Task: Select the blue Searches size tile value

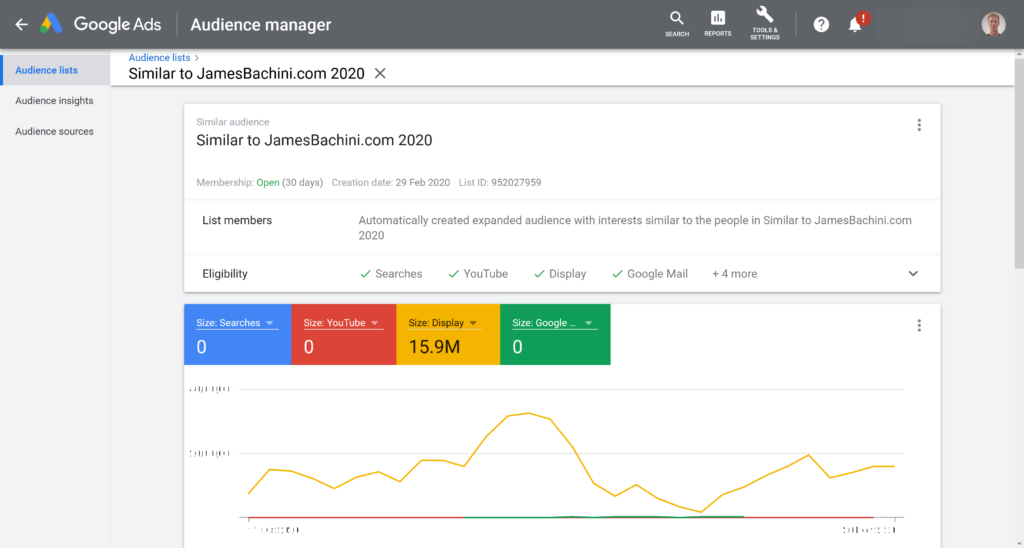Action: pyautogui.click(x=201, y=347)
